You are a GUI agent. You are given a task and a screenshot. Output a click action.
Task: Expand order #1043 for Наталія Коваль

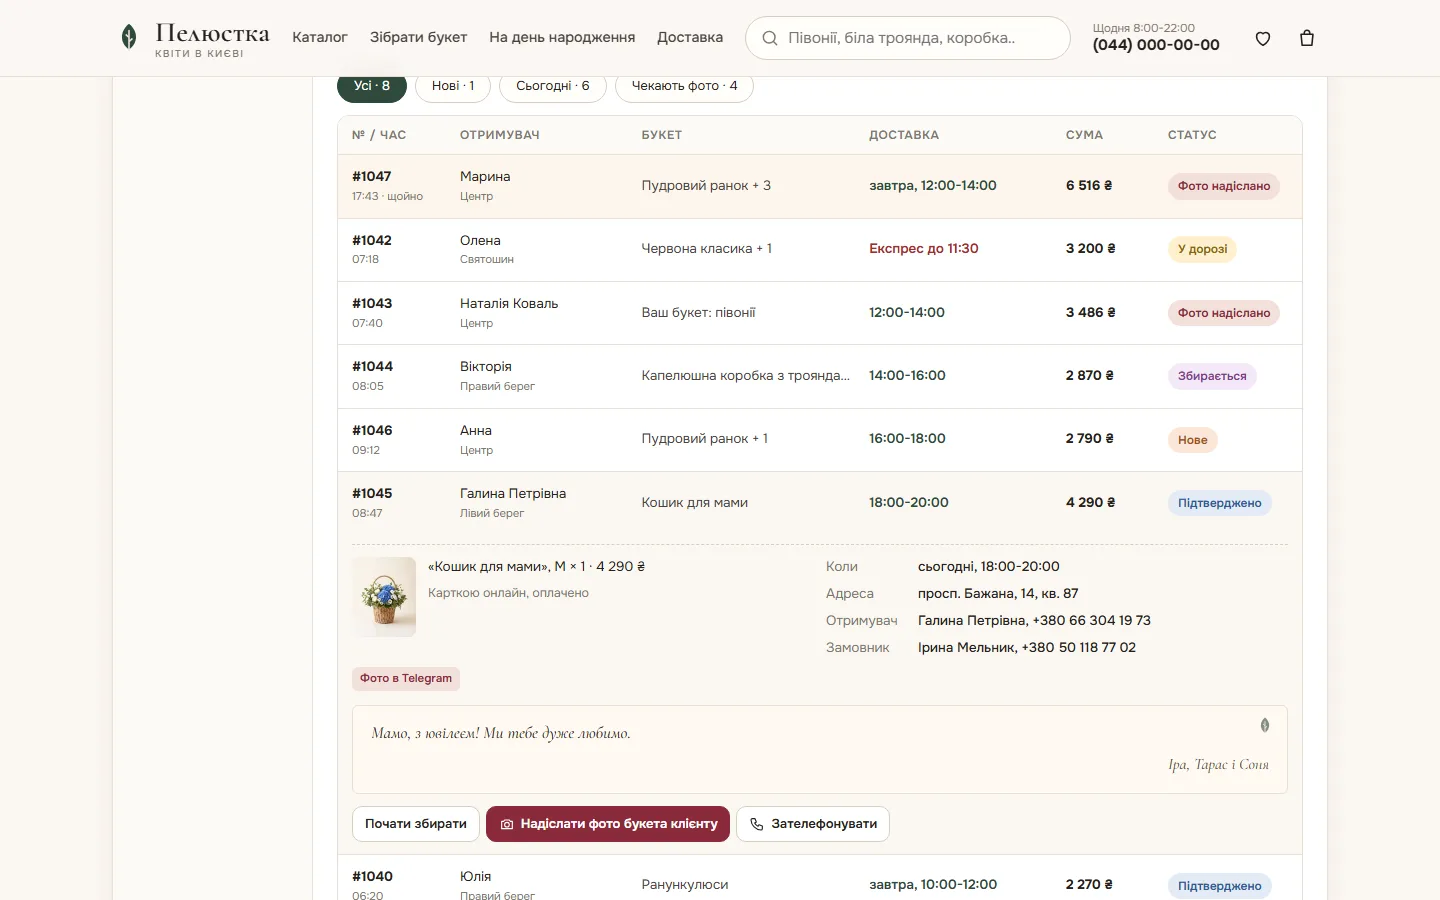[820, 313]
